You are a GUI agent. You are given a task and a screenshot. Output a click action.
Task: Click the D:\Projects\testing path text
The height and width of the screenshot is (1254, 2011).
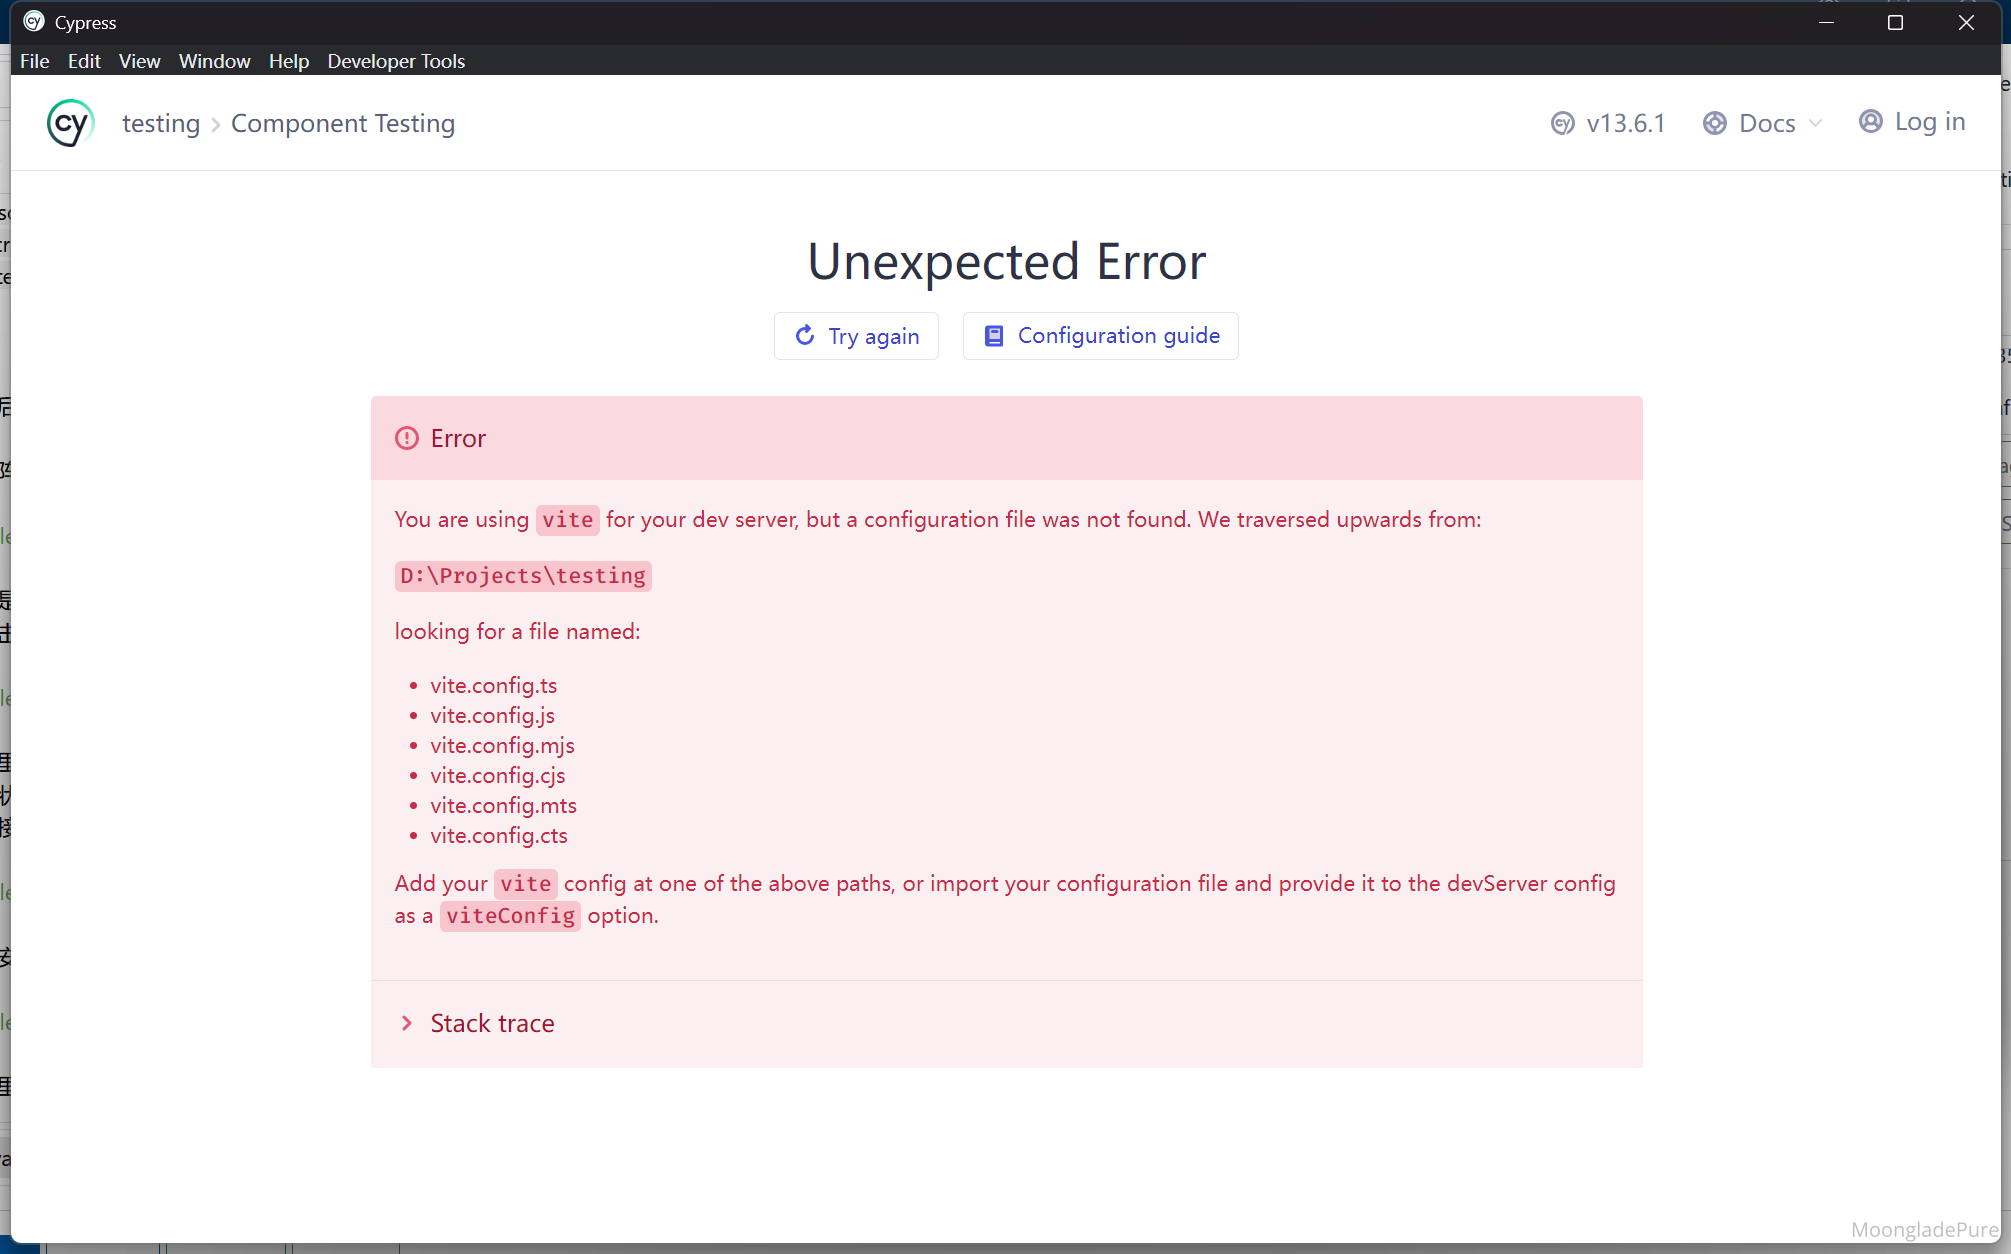point(523,576)
